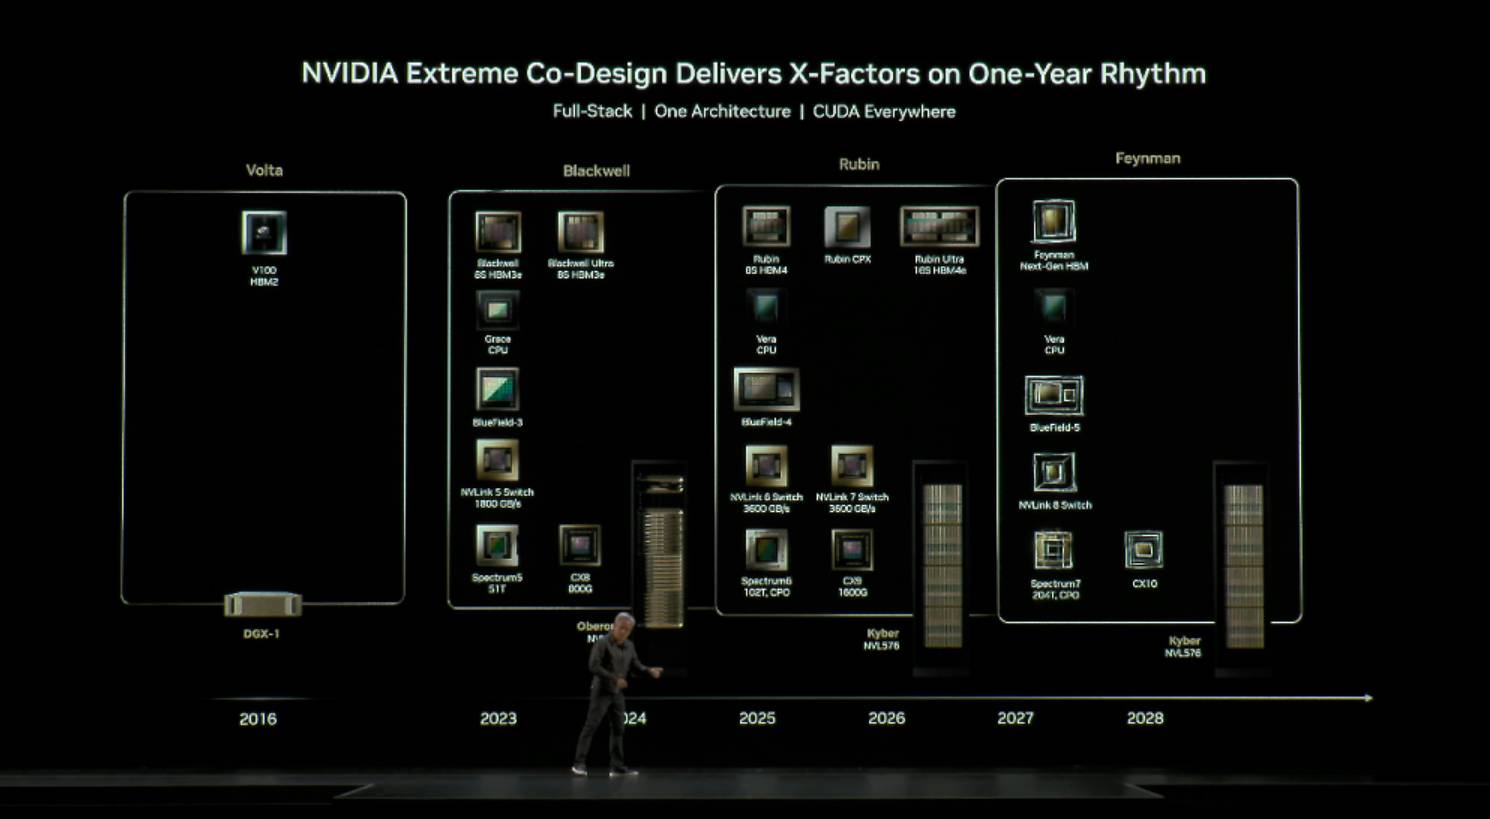1490x819 pixels.
Task: Click the 2016 year label
Action: pyautogui.click(x=258, y=718)
